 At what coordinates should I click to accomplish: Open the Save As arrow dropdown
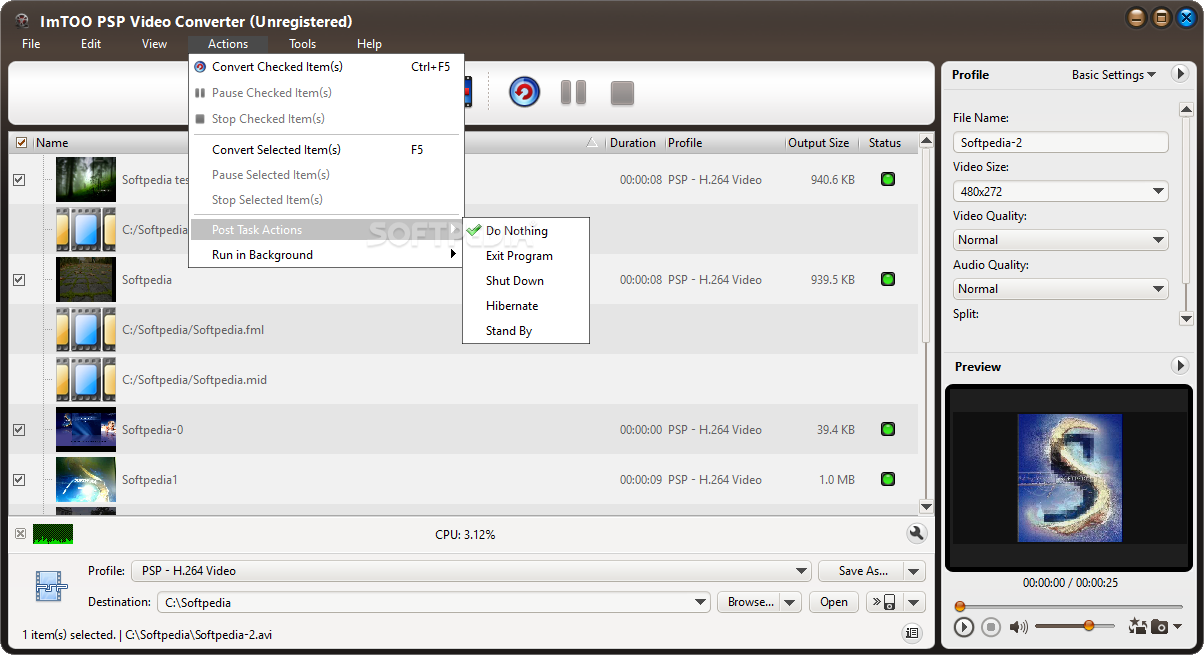[x=914, y=572]
